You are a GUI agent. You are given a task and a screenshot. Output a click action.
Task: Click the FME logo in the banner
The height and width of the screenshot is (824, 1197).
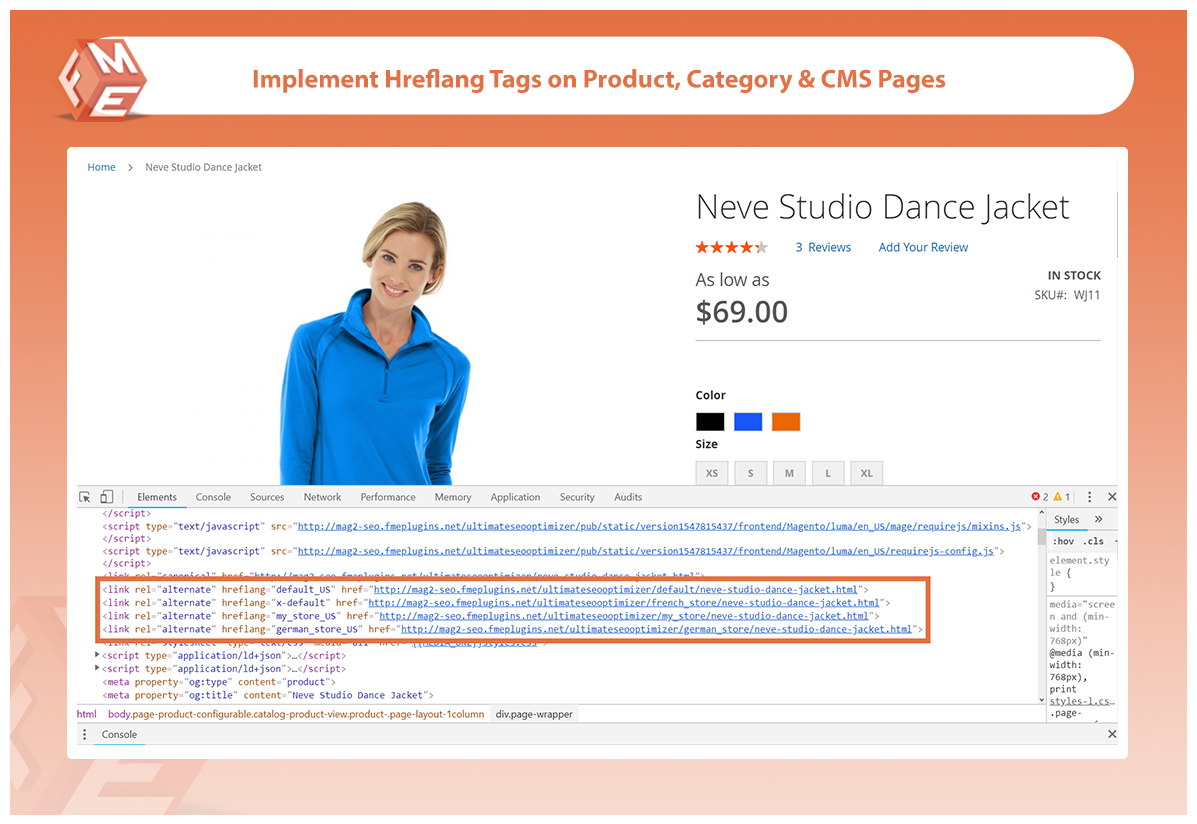[101, 78]
